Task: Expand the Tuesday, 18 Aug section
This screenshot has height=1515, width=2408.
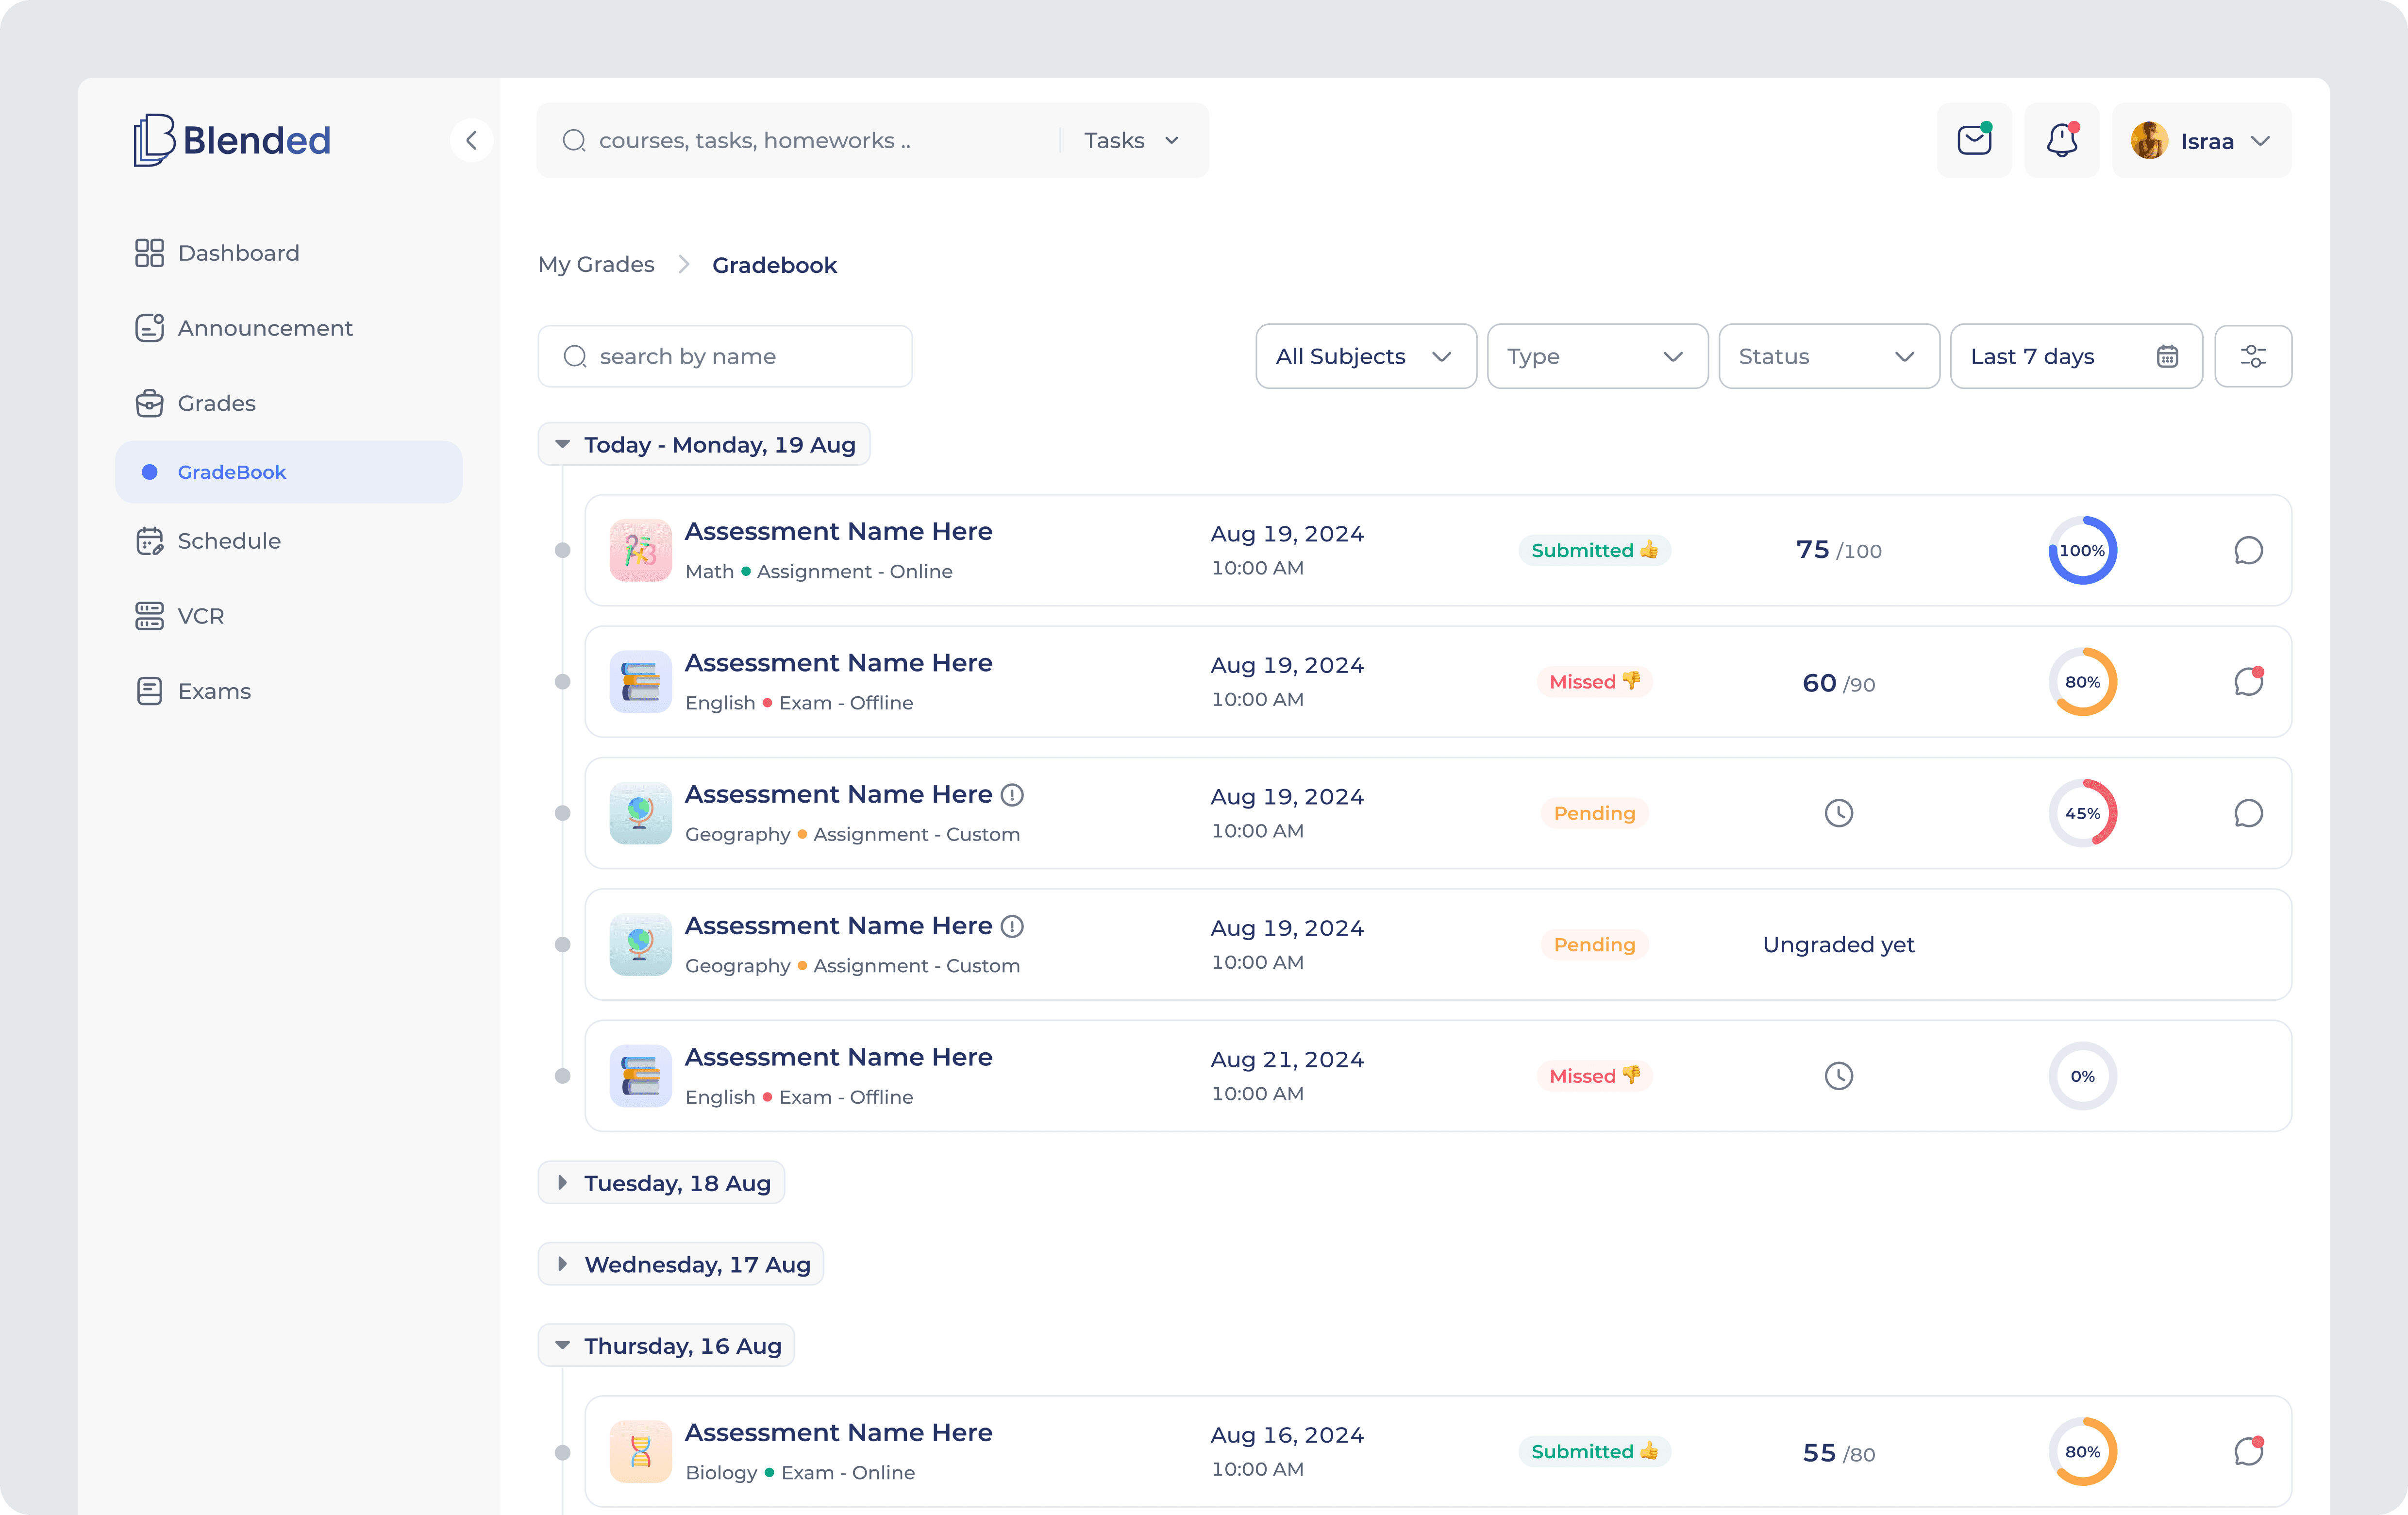Action: point(661,1182)
